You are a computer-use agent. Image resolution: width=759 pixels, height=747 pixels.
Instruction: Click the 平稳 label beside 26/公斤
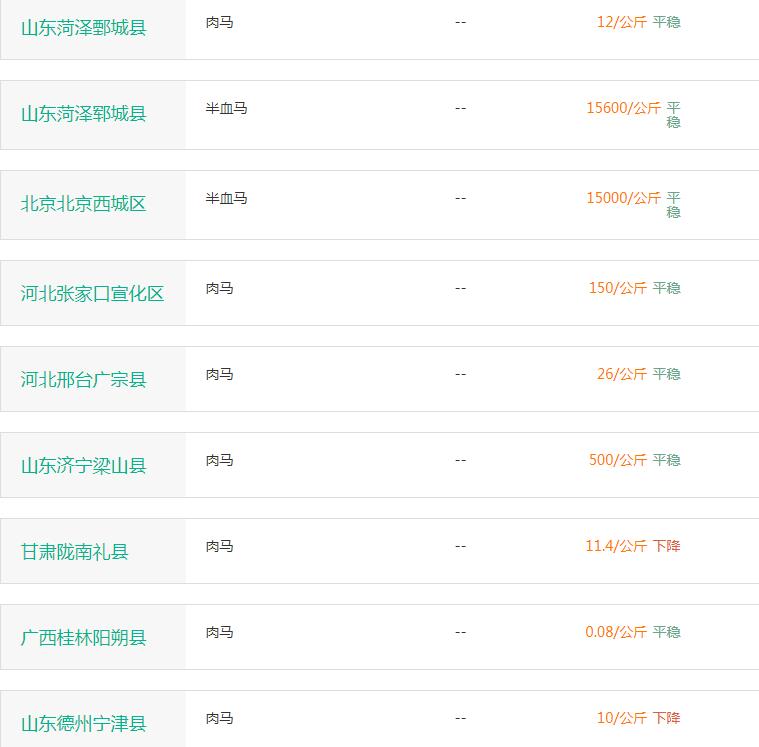667,374
